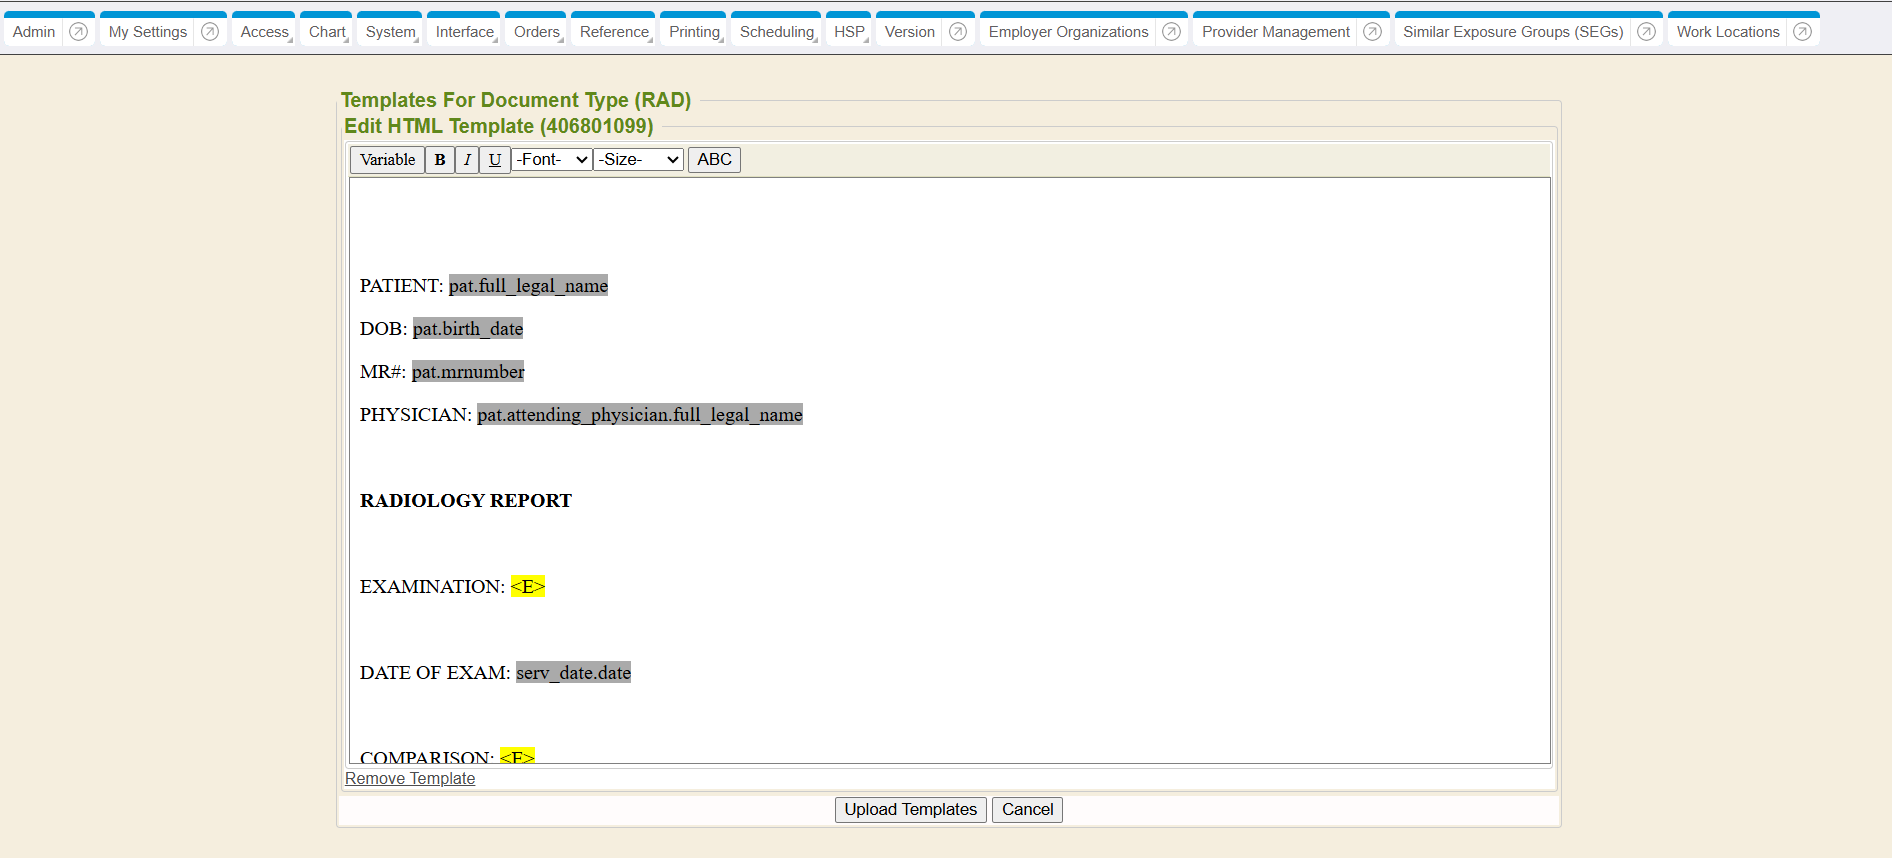Click the Remove Template link
The height and width of the screenshot is (858, 1892).
[x=410, y=779]
